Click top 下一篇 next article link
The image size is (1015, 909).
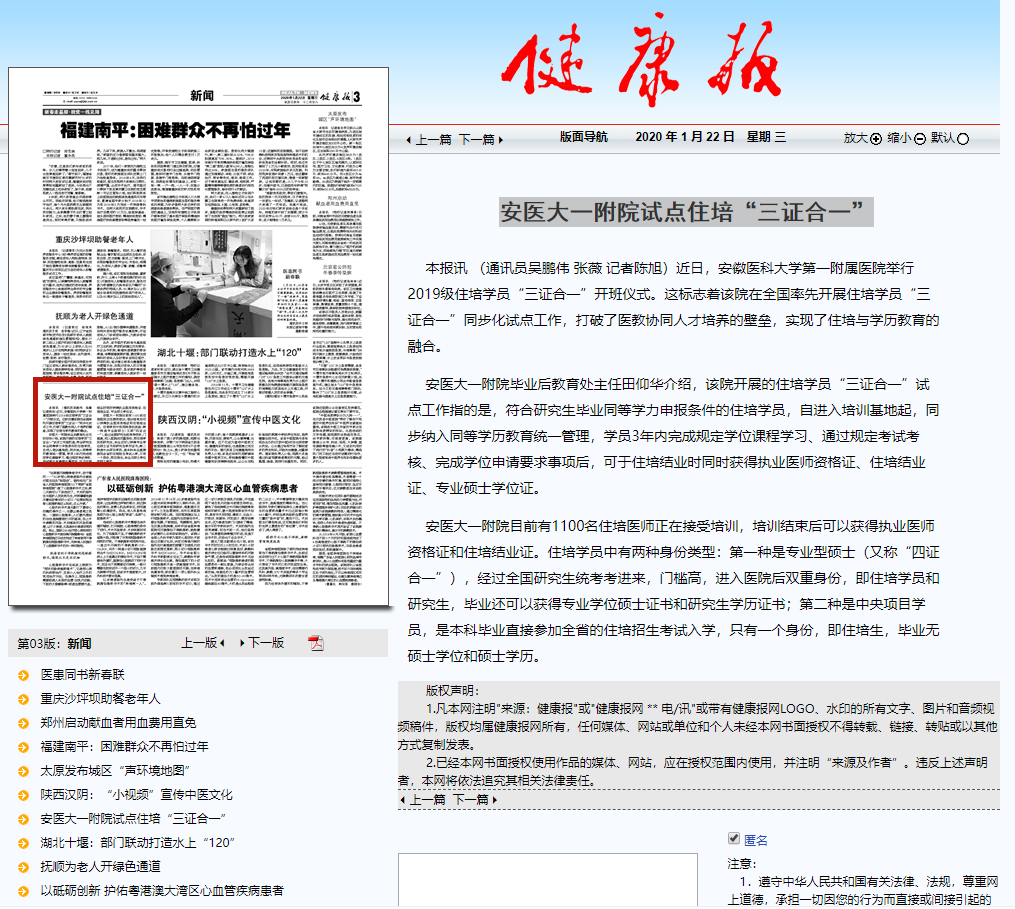click(x=481, y=140)
